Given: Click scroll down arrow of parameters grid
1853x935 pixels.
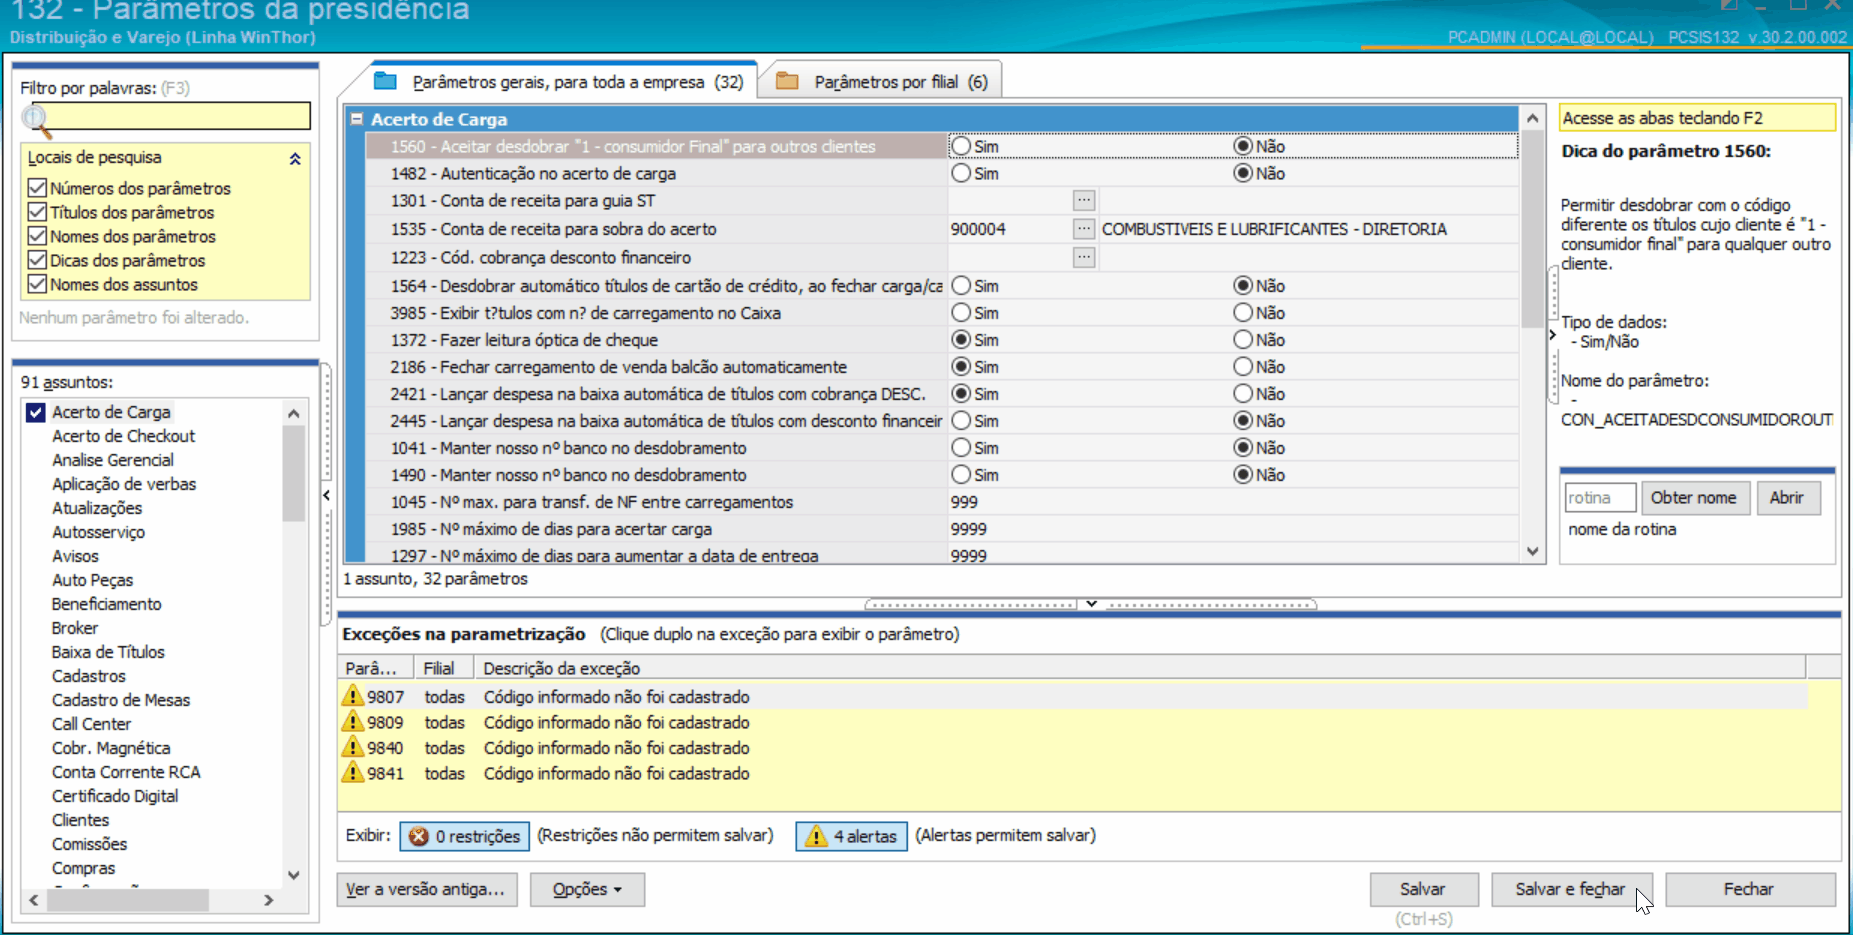Looking at the screenshot, I should pyautogui.click(x=1533, y=551).
